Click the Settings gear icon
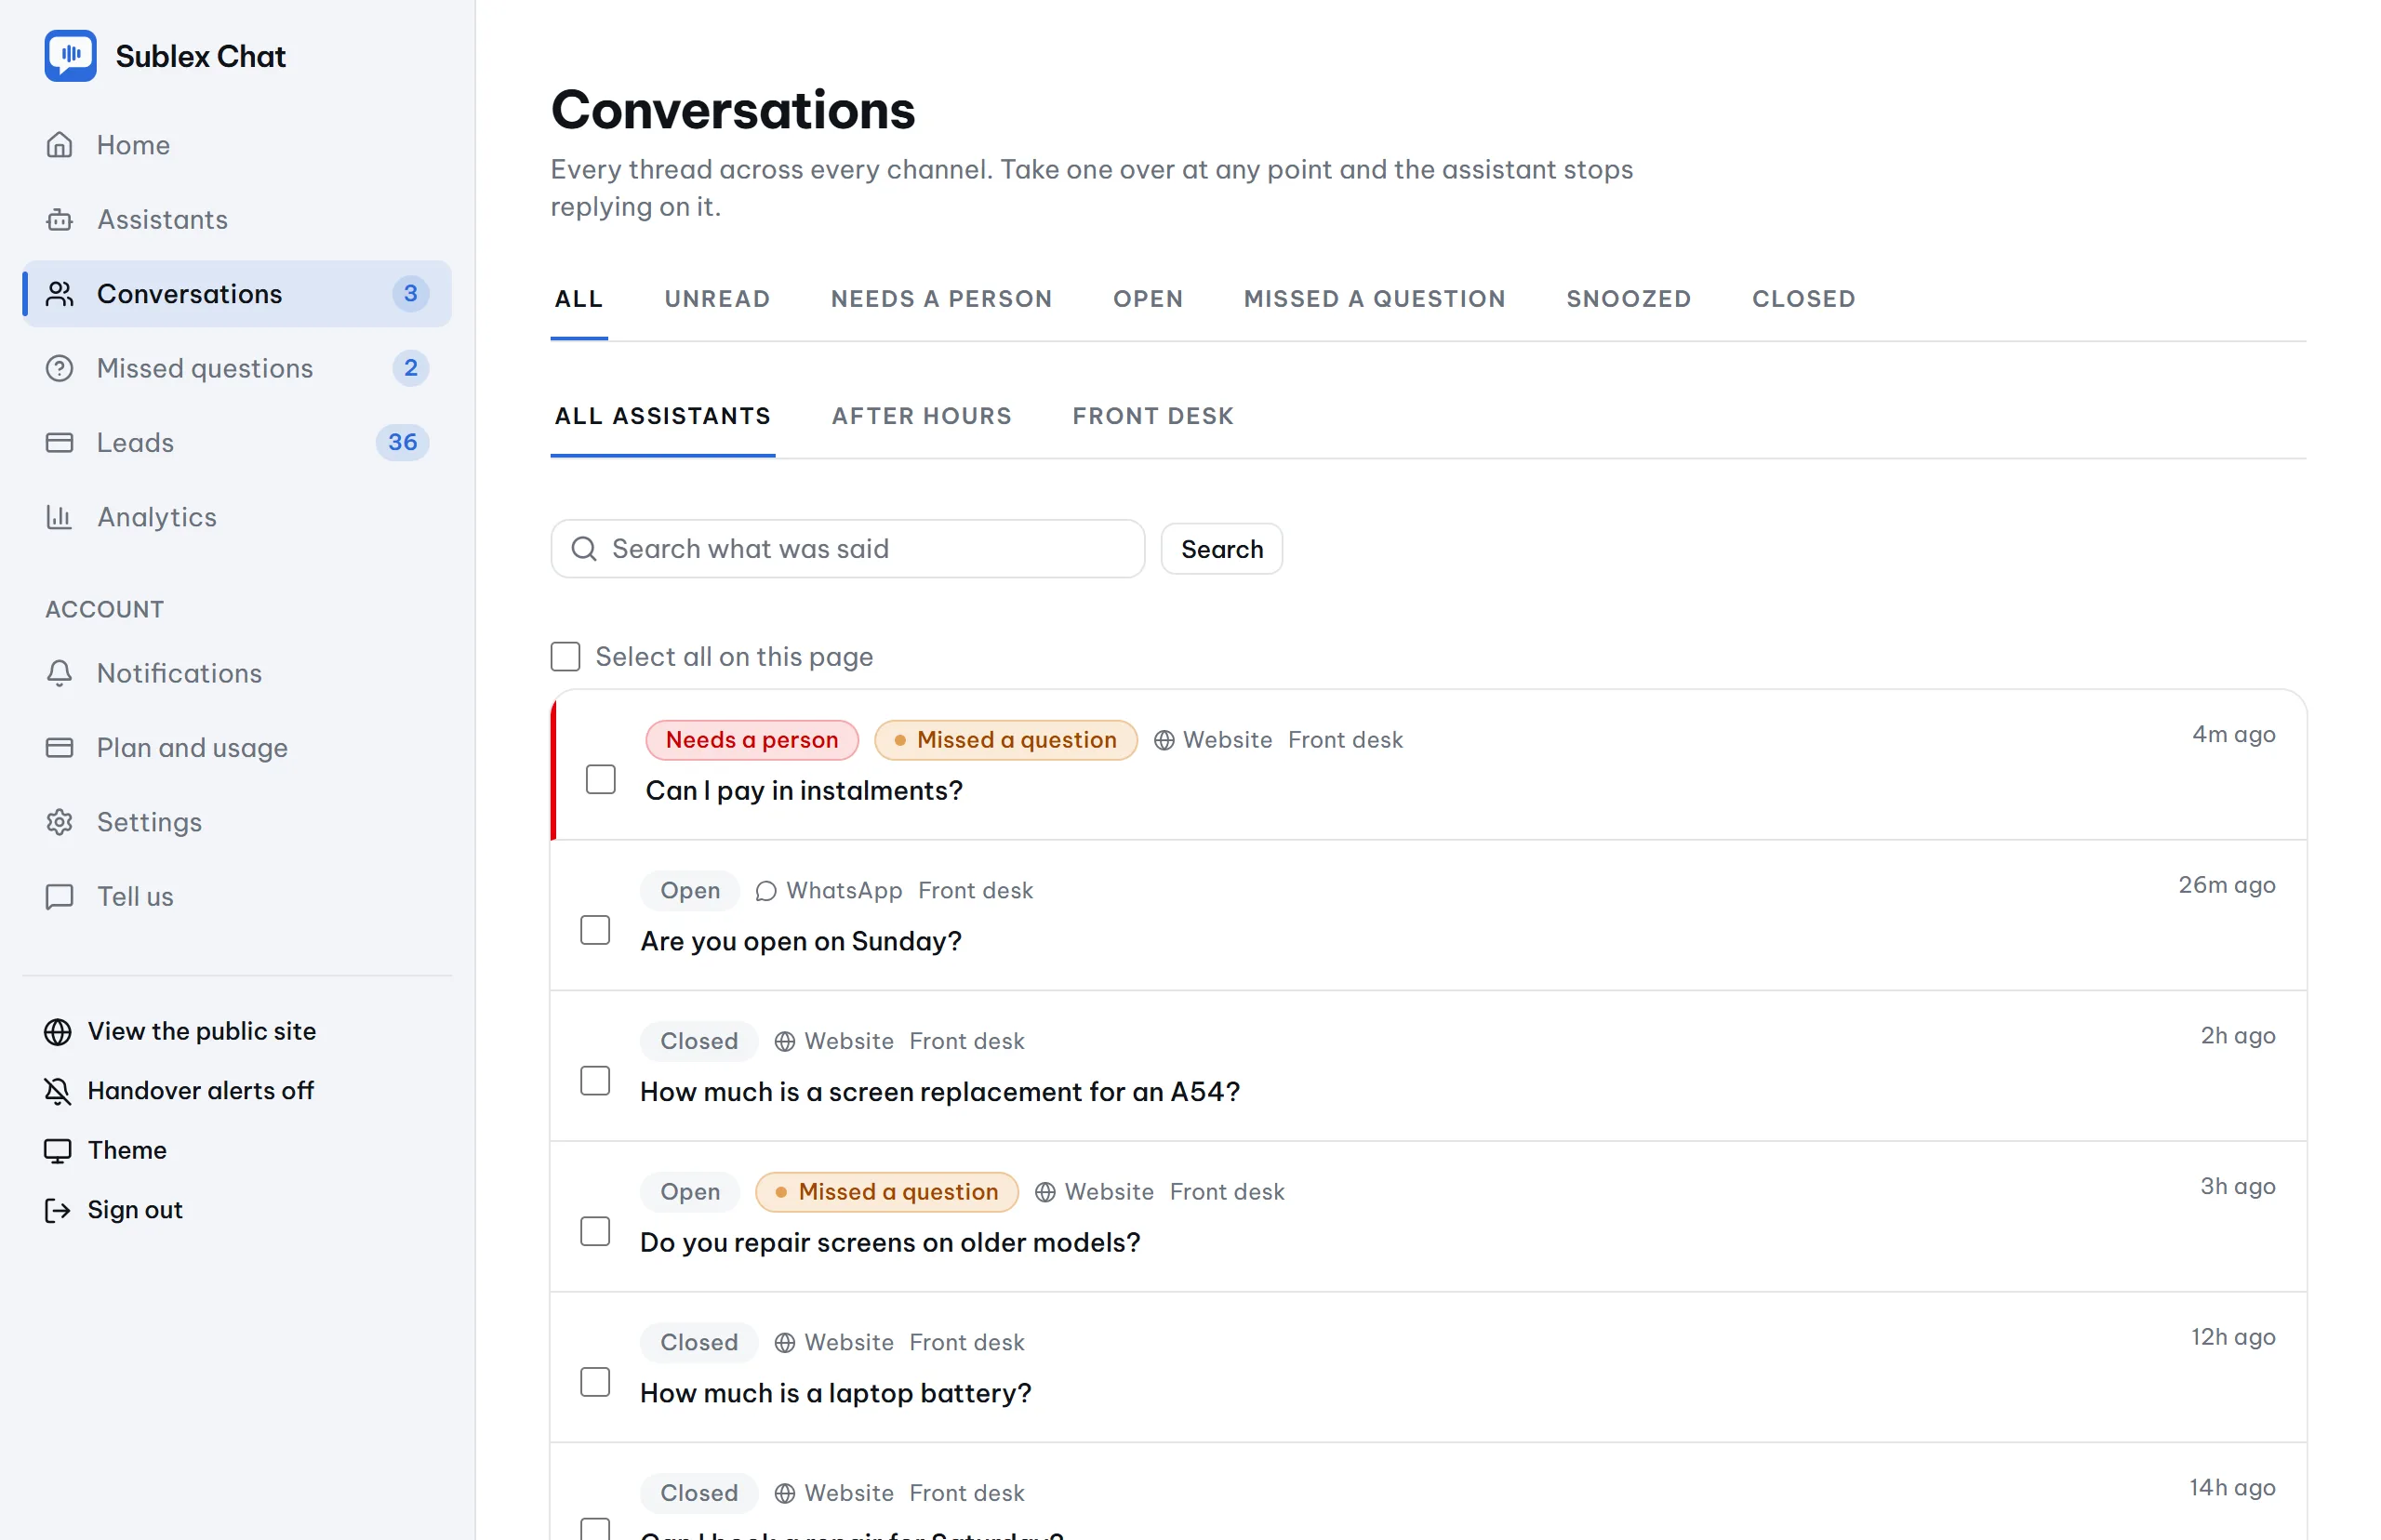The height and width of the screenshot is (1540, 2381). point(60,822)
